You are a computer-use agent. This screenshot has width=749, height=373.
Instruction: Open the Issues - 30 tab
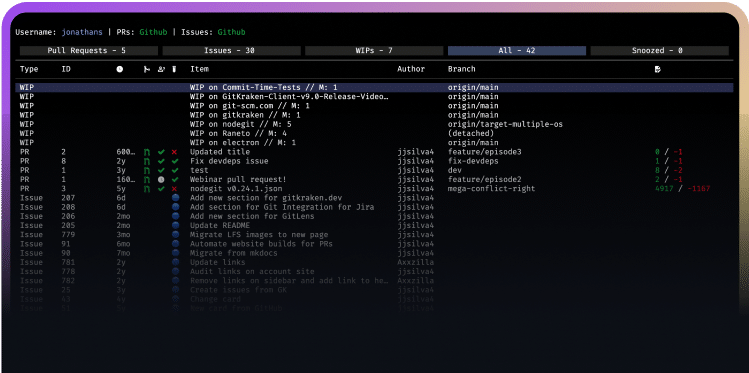232,51
